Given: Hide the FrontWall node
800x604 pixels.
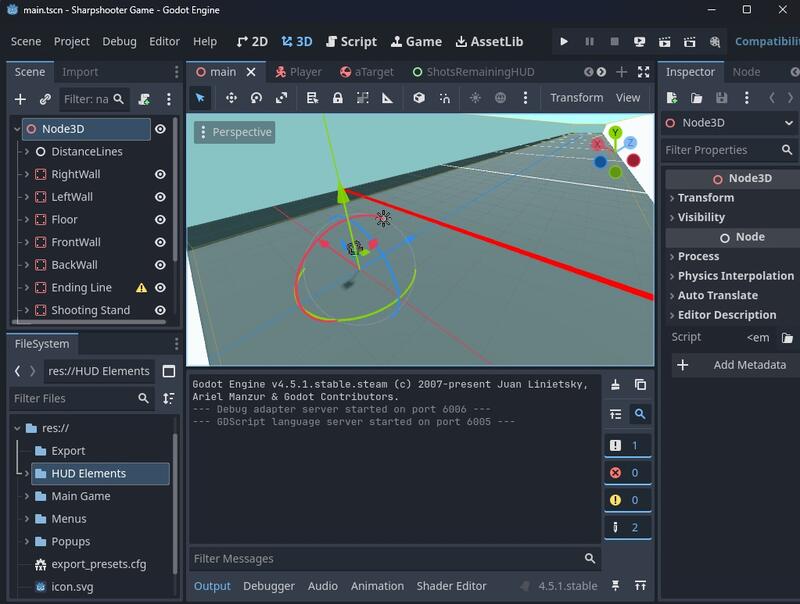Looking at the screenshot, I should [160, 242].
